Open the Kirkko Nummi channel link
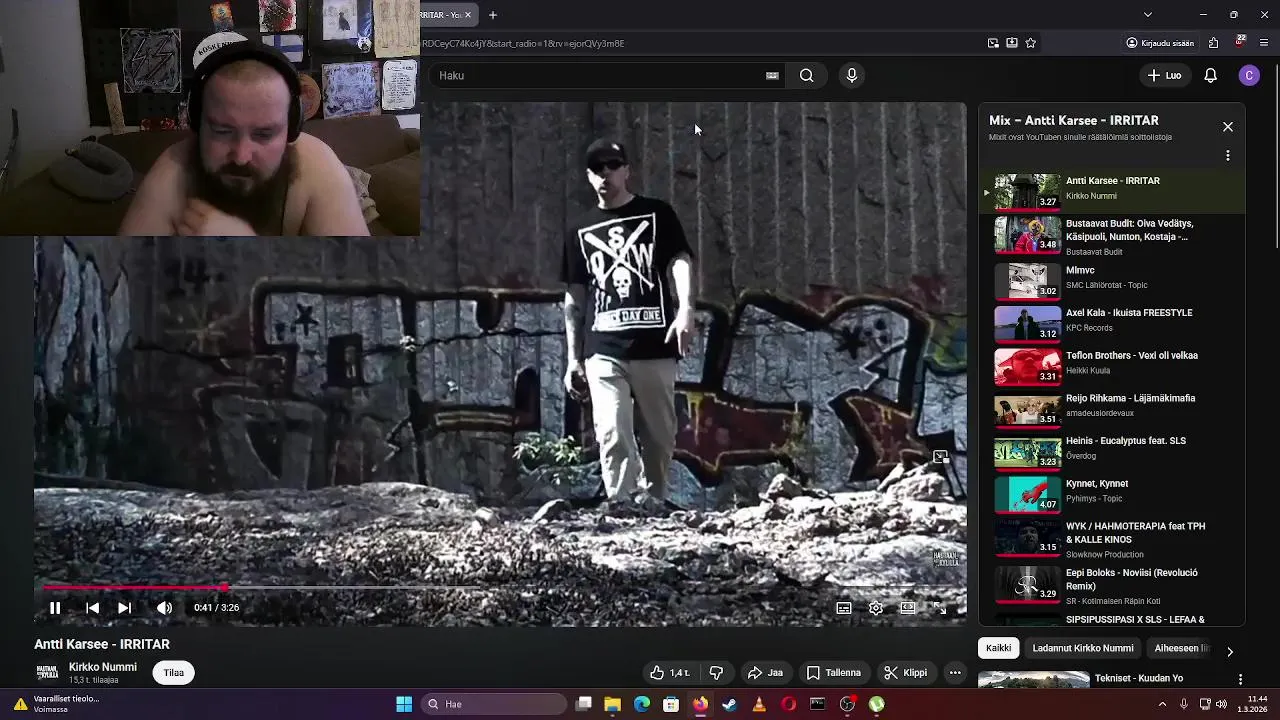This screenshot has height=720, width=1280. pos(103,667)
